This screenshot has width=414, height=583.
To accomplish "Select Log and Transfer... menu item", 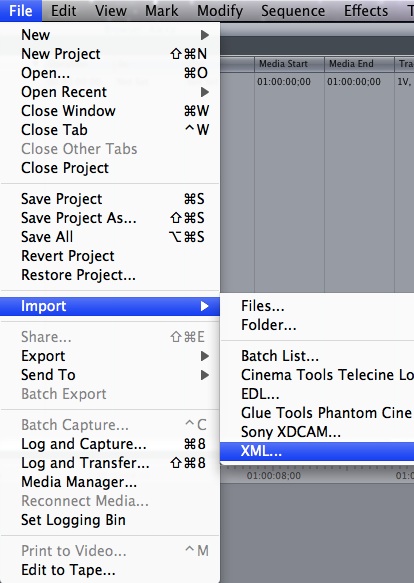I will pos(110,463).
